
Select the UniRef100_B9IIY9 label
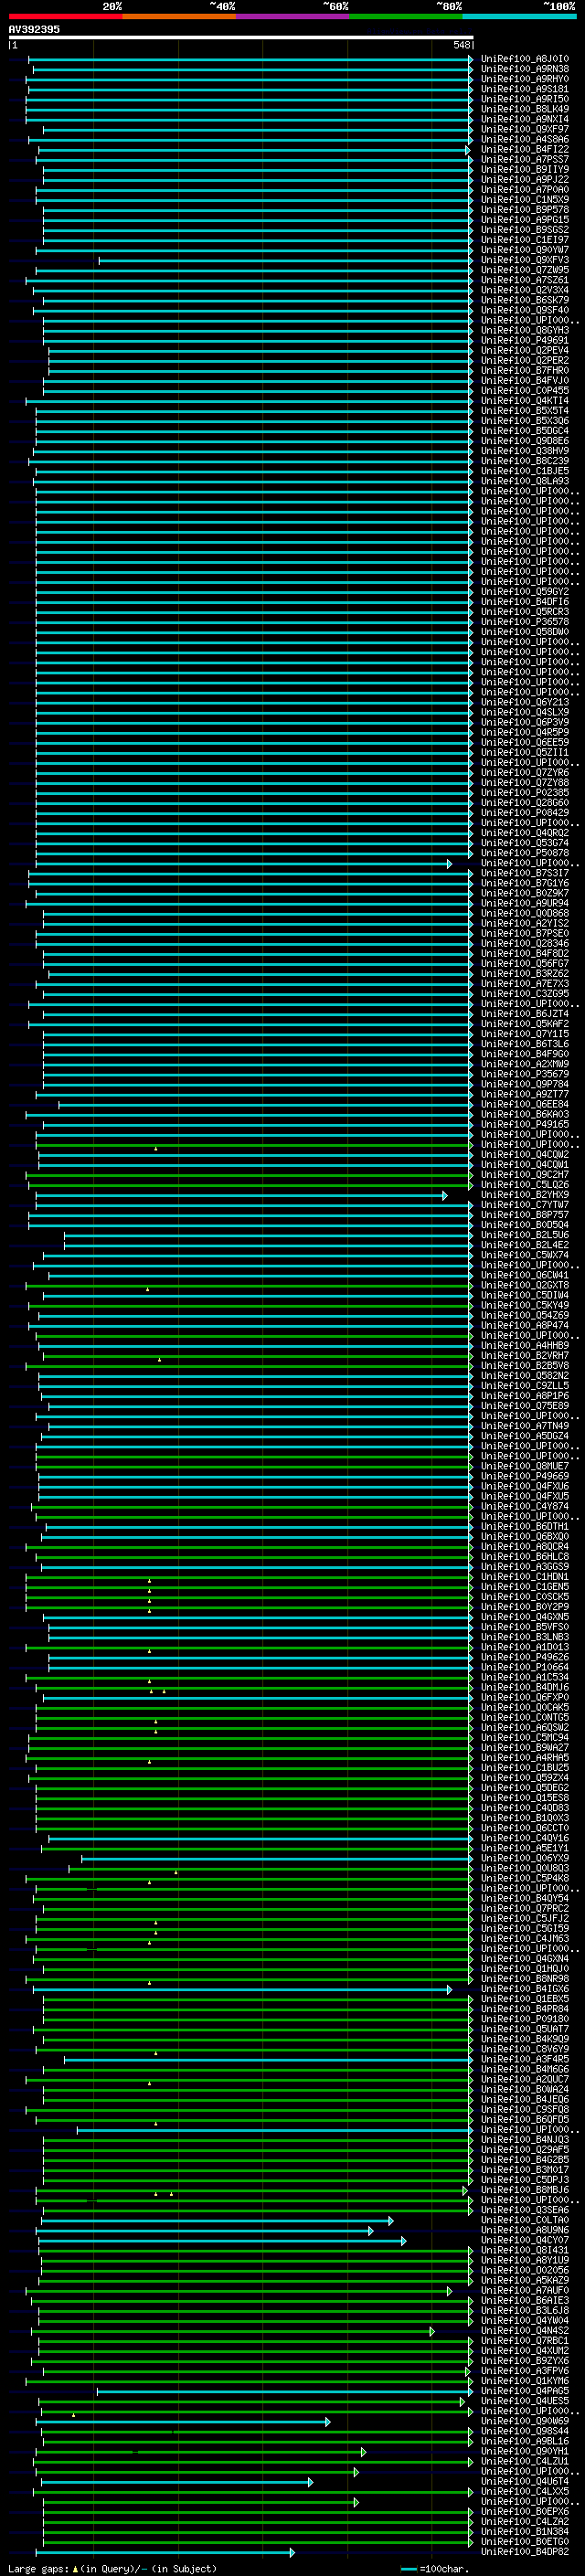[x=525, y=169]
